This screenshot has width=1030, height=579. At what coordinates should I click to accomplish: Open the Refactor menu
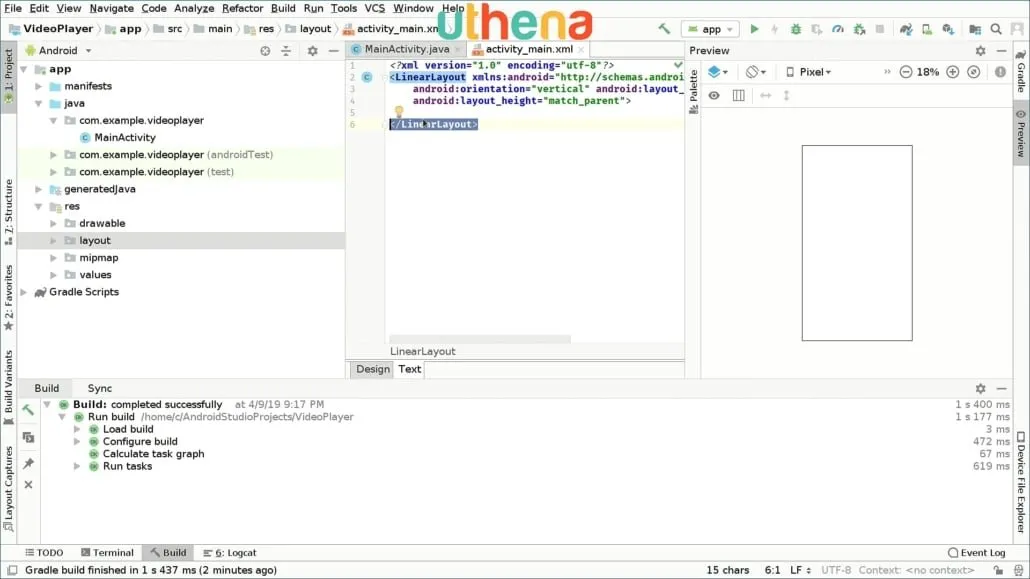(242, 9)
